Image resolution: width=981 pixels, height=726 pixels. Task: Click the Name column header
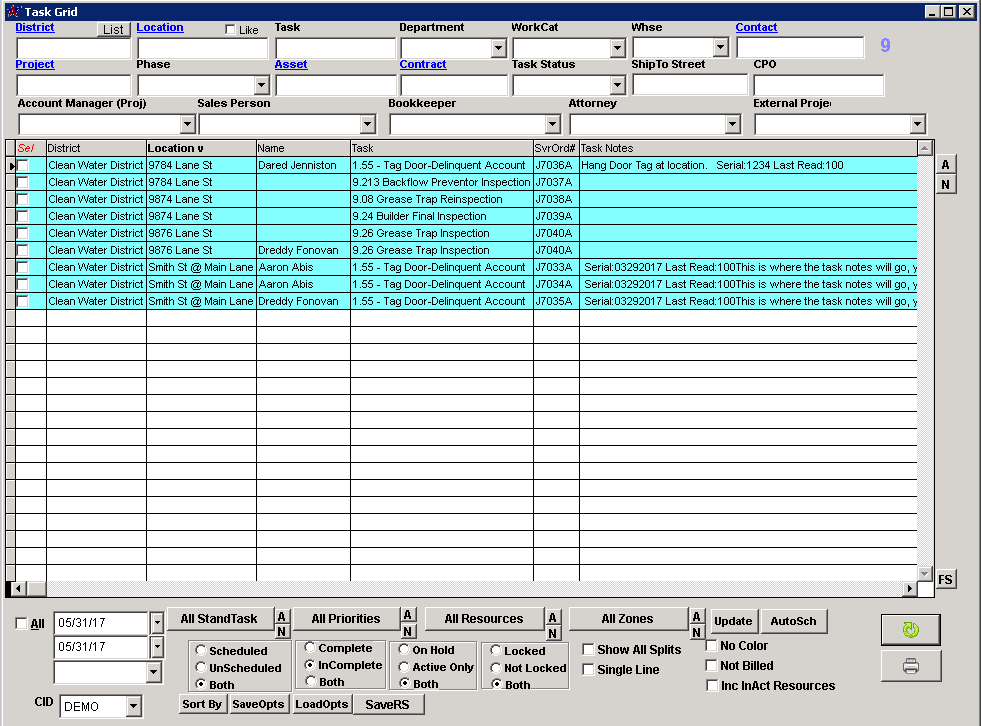(x=303, y=148)
